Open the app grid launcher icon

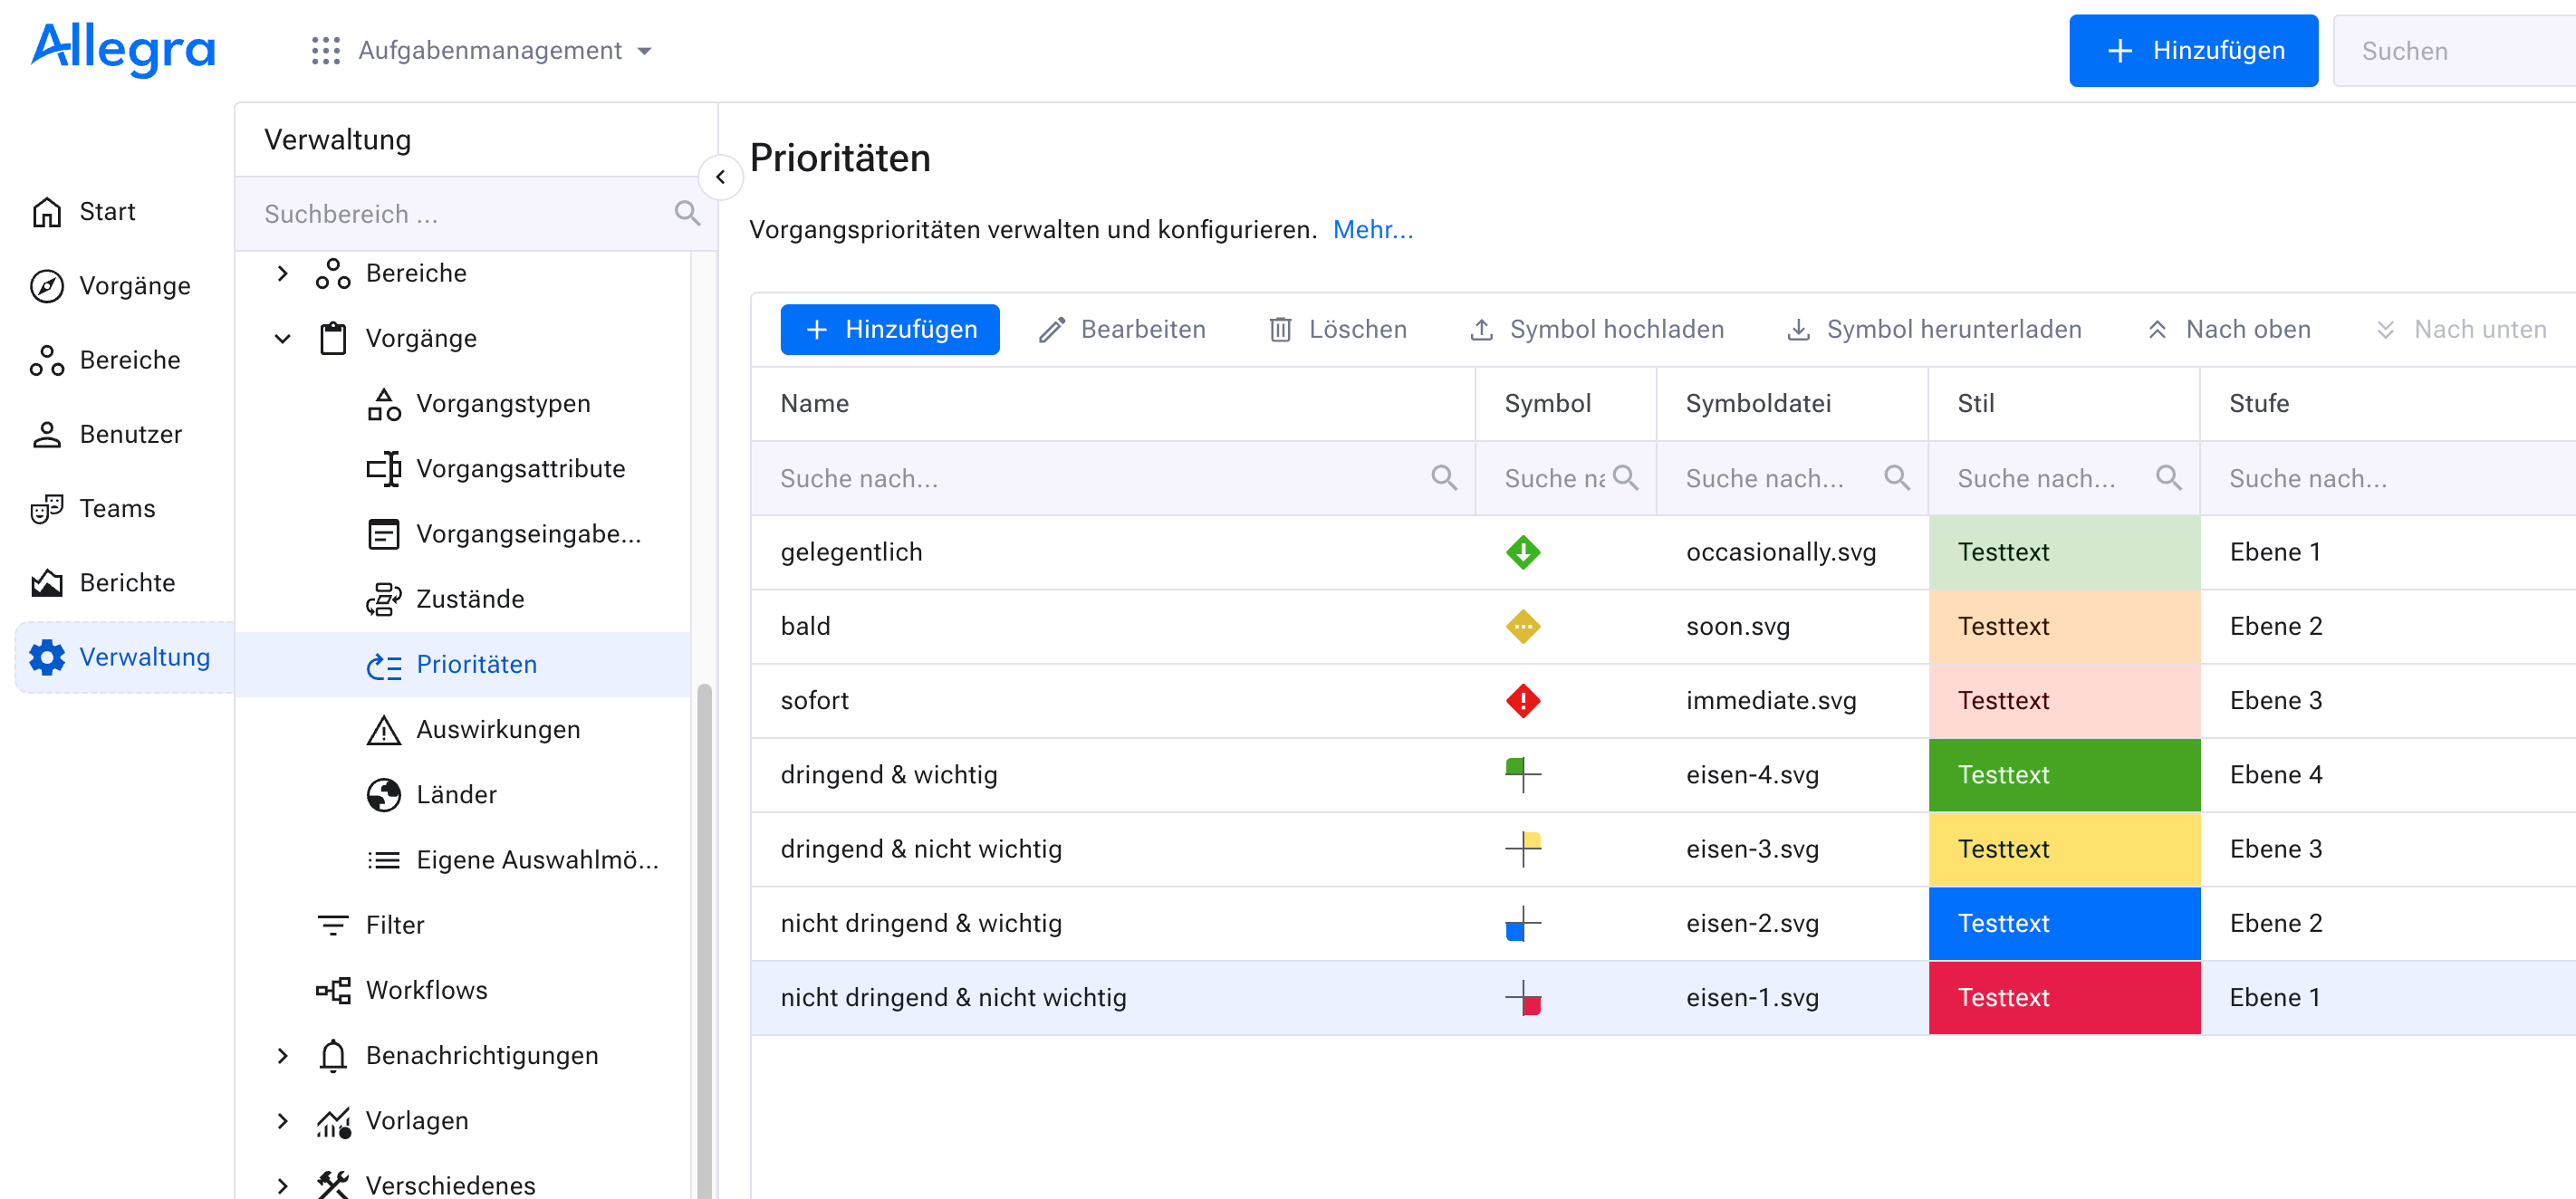(x=325, y=51)
